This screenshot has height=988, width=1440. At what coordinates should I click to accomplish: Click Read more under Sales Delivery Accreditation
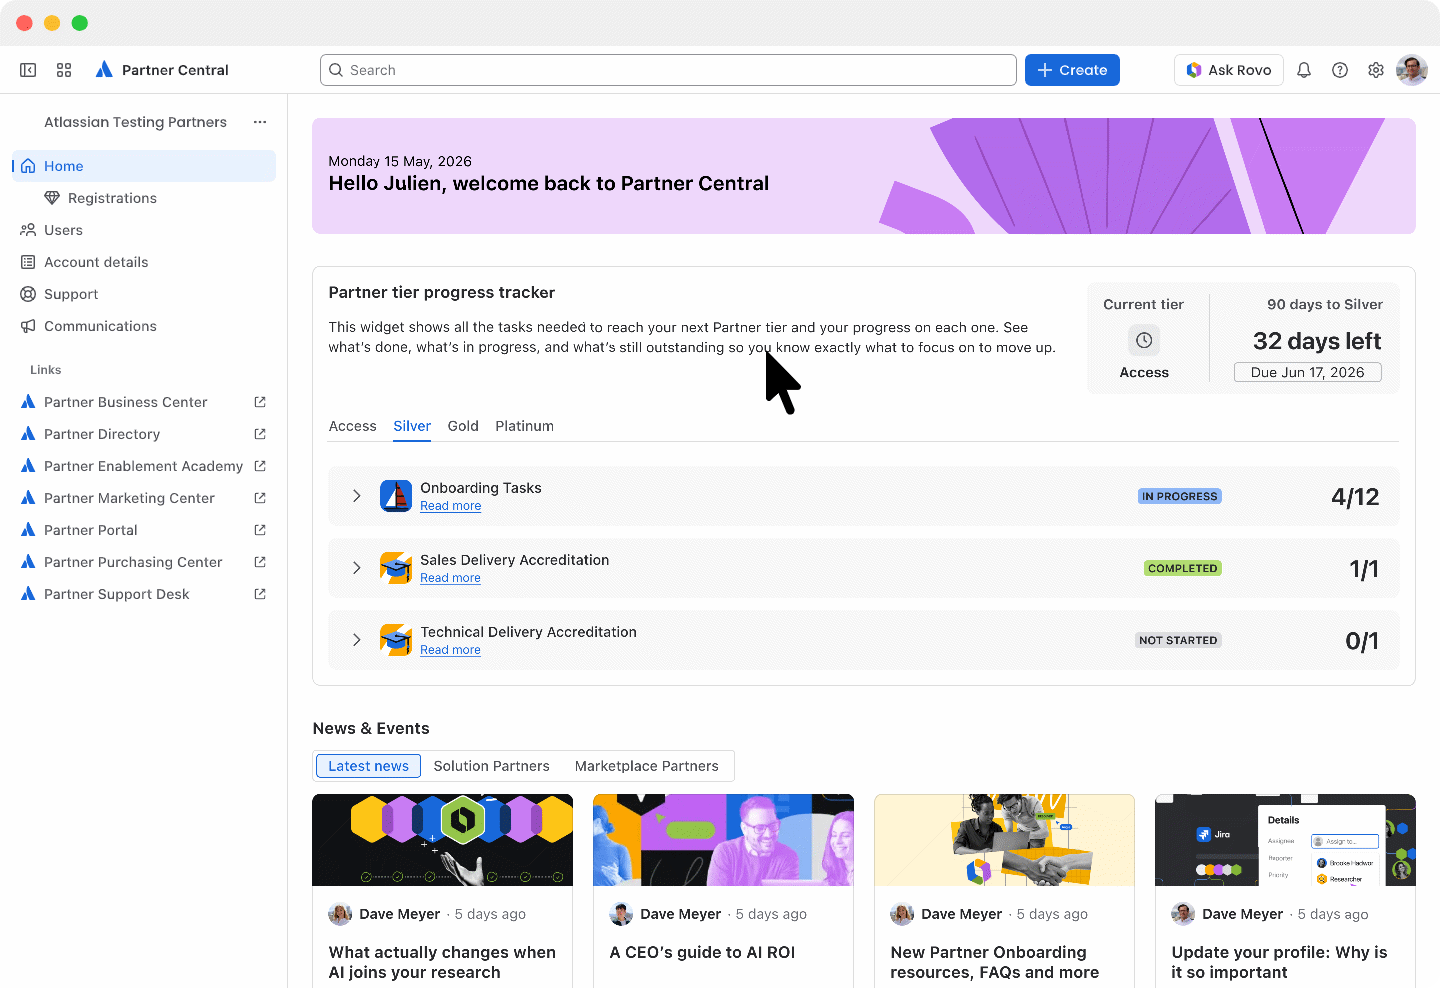coord(450,578)
